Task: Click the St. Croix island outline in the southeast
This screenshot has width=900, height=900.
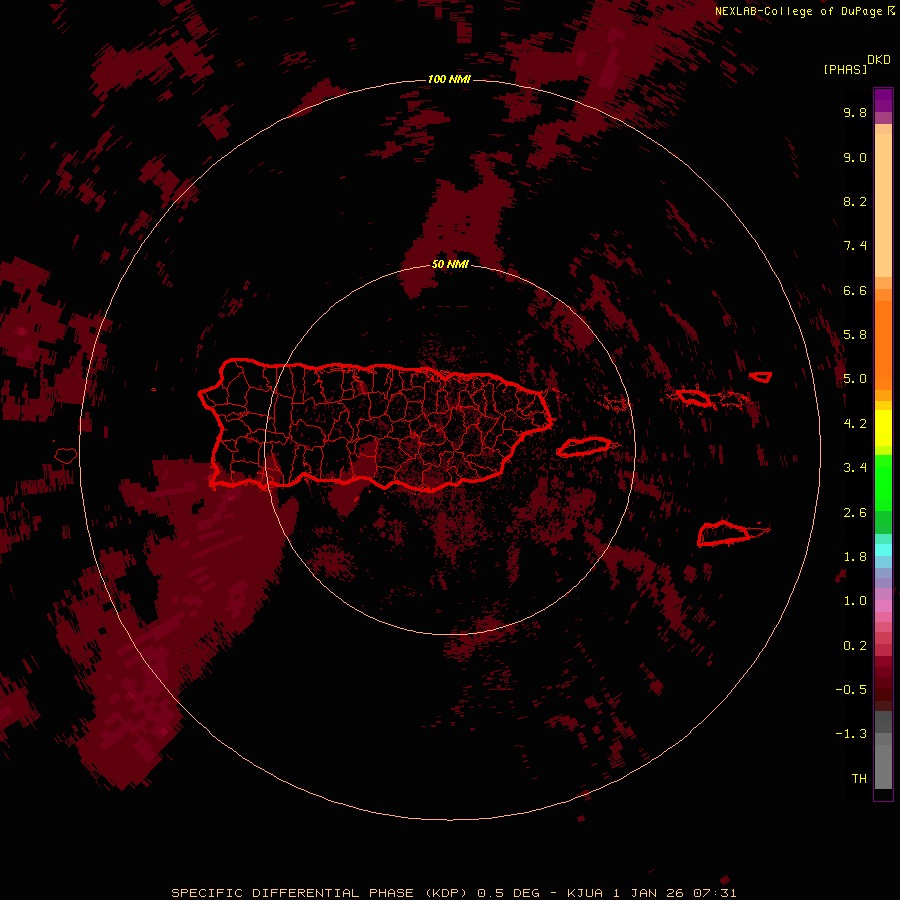Action: [x=724, y=534]
